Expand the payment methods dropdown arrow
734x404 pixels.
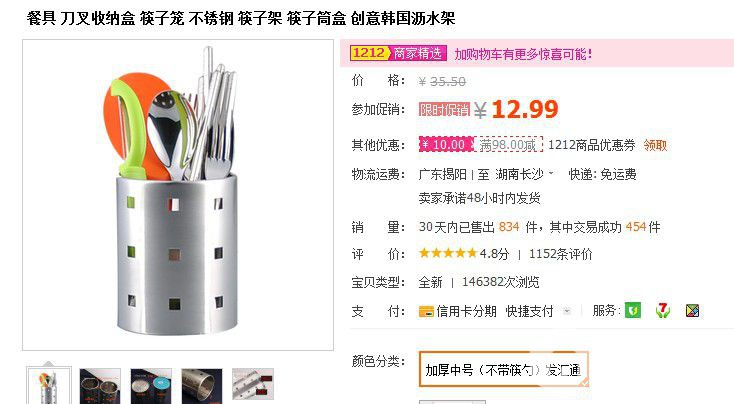tap(567, 311)
